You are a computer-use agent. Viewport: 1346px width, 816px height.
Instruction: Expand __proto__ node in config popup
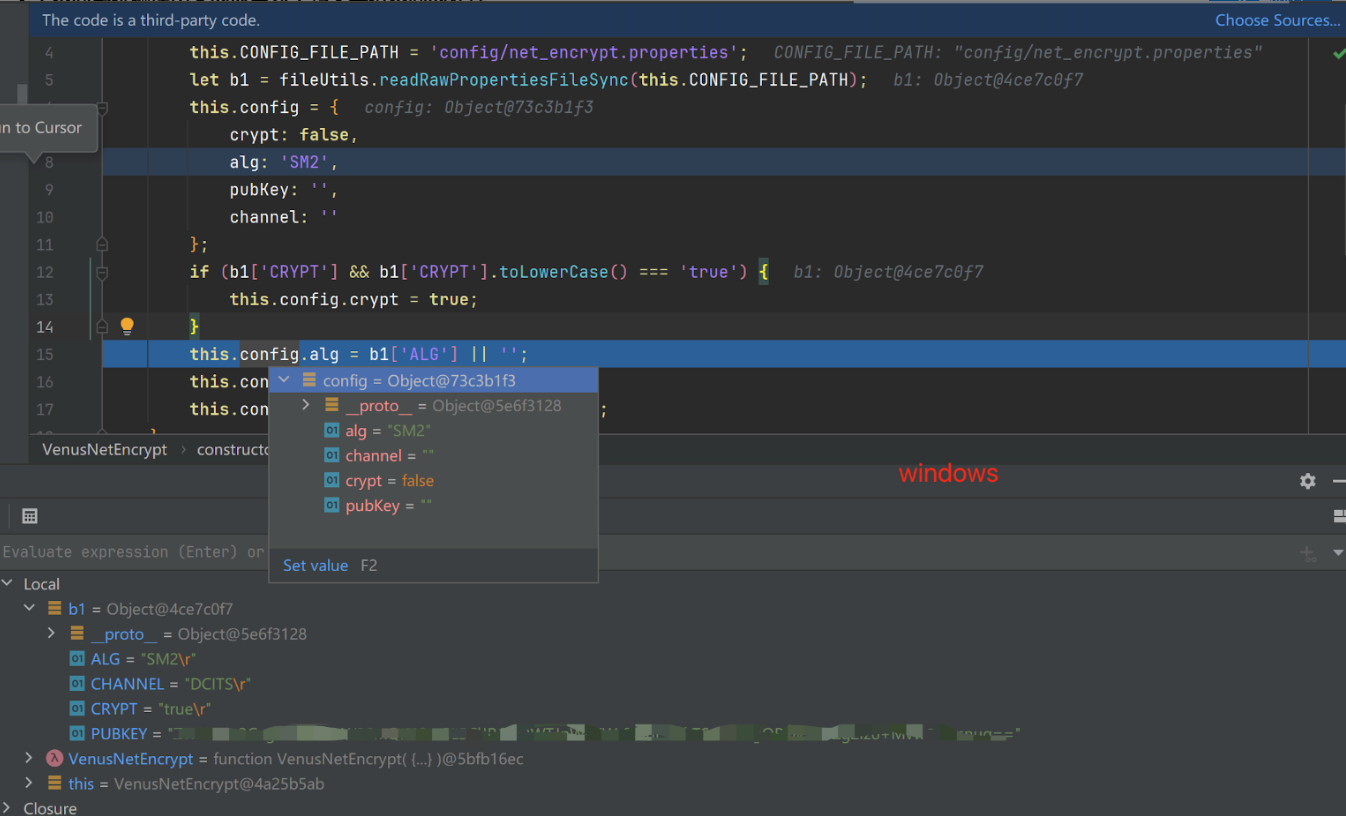pos(306,406)
